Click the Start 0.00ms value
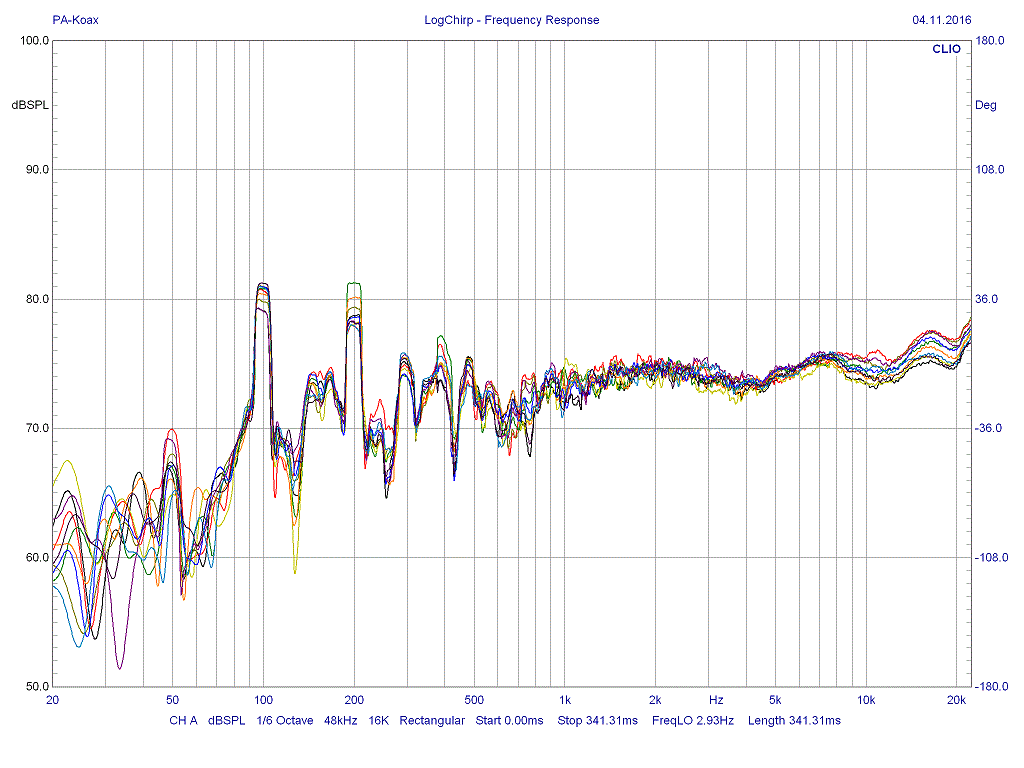This screenshot has width=1024, height=768. [509, 720]
